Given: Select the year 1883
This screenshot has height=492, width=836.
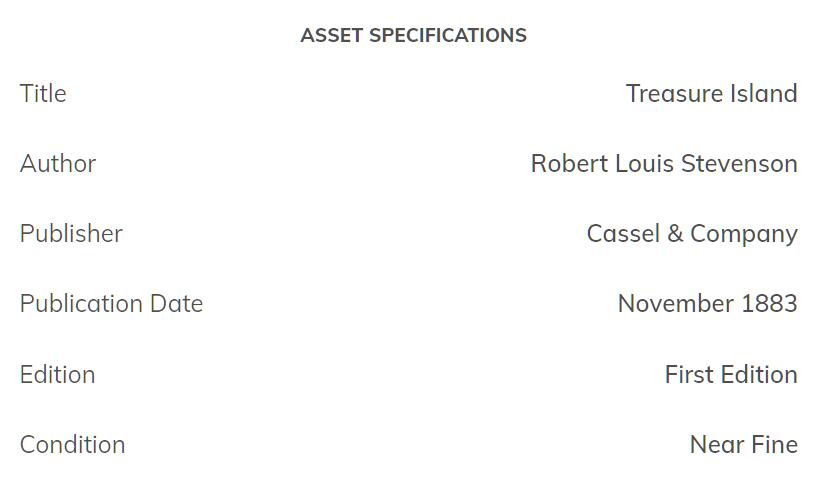Looking at the screenshot, I should tap(769, 304).
